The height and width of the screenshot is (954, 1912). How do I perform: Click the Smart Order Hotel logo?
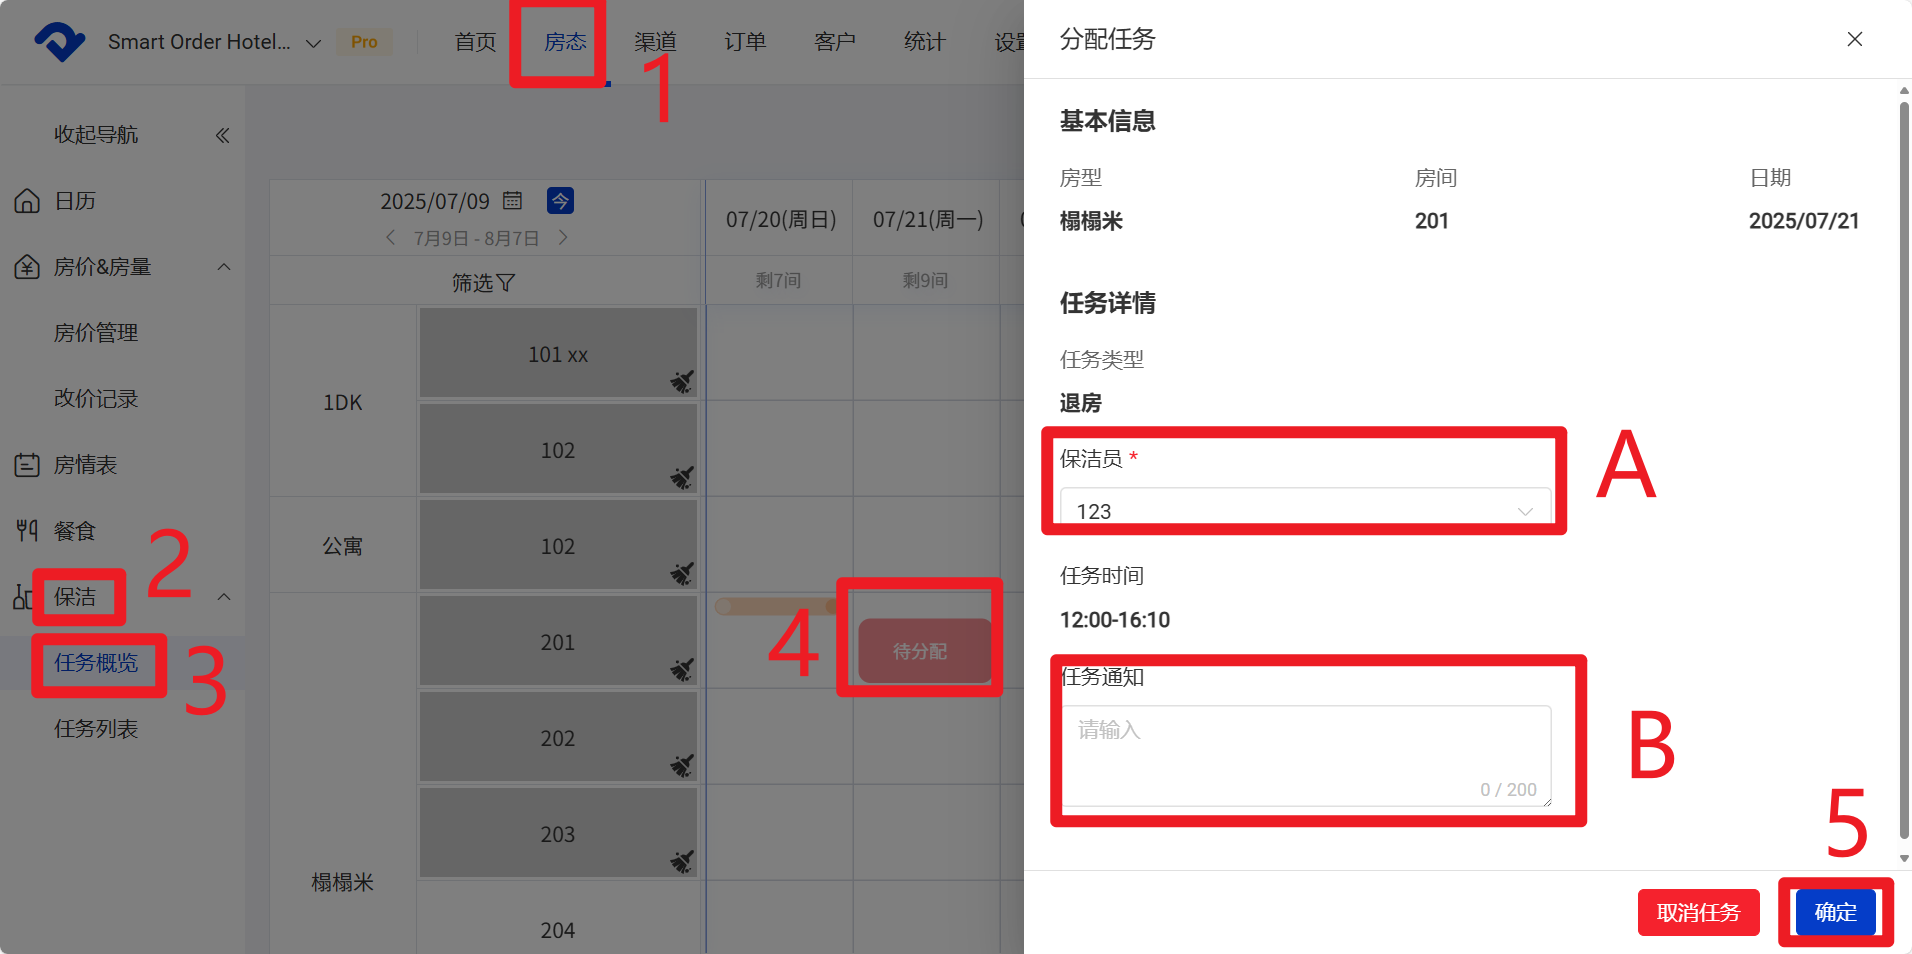[x=59, y=42]
